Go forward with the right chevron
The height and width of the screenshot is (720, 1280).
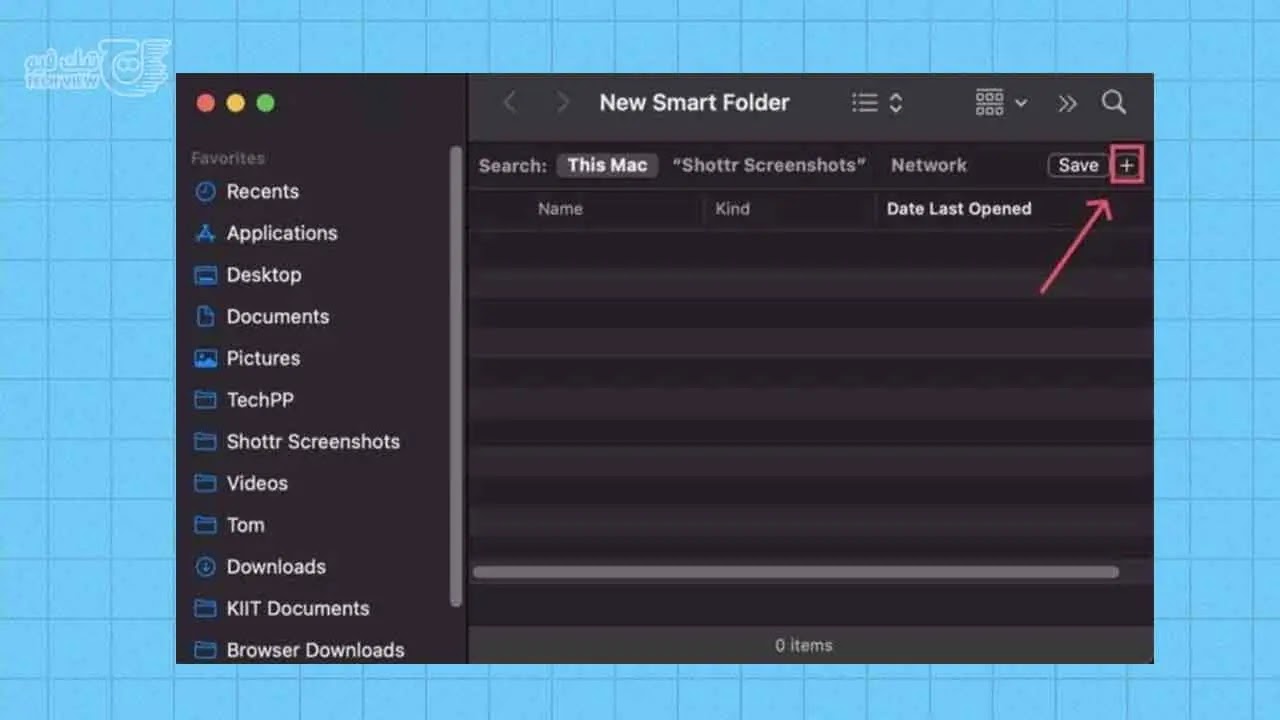click(x=563, y=102)
